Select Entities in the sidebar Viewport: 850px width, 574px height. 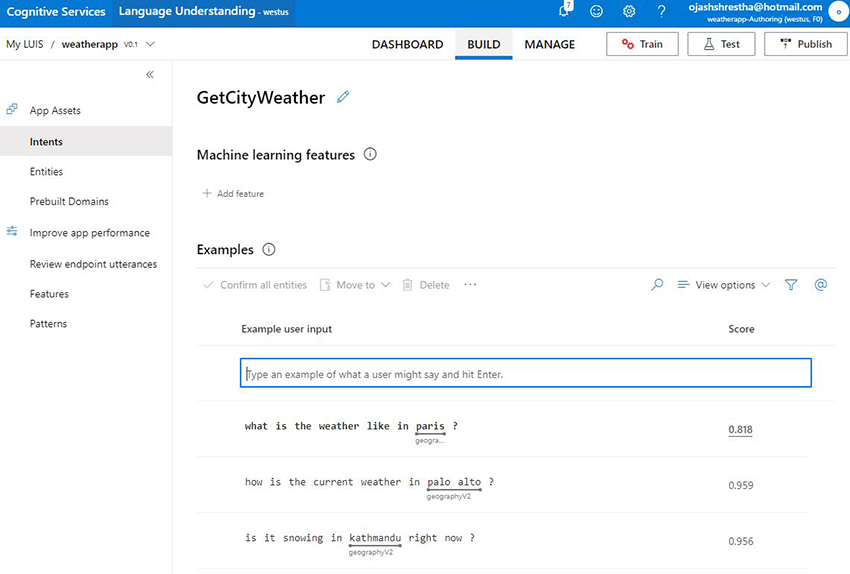point(46,171)
